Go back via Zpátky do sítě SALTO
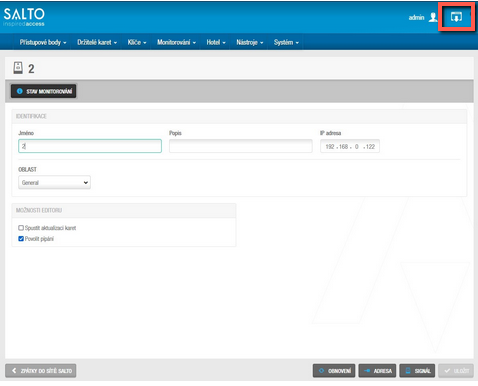 coord(41,371)
